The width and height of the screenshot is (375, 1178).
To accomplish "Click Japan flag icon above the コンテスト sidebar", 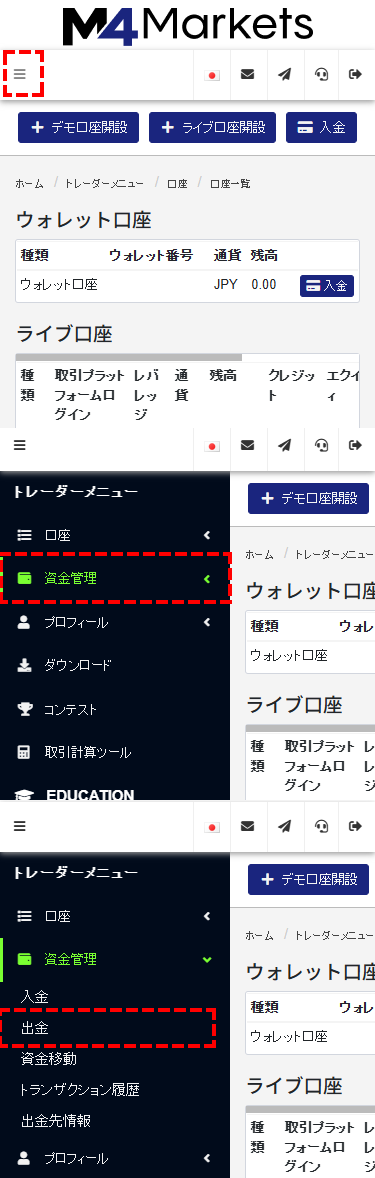I will (212, 446).
